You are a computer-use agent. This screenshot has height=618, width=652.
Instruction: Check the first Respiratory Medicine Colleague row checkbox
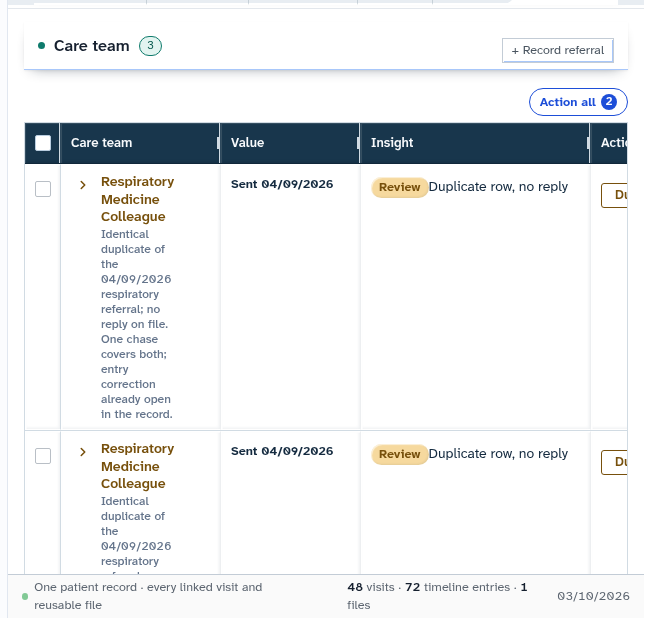(43, 189)
